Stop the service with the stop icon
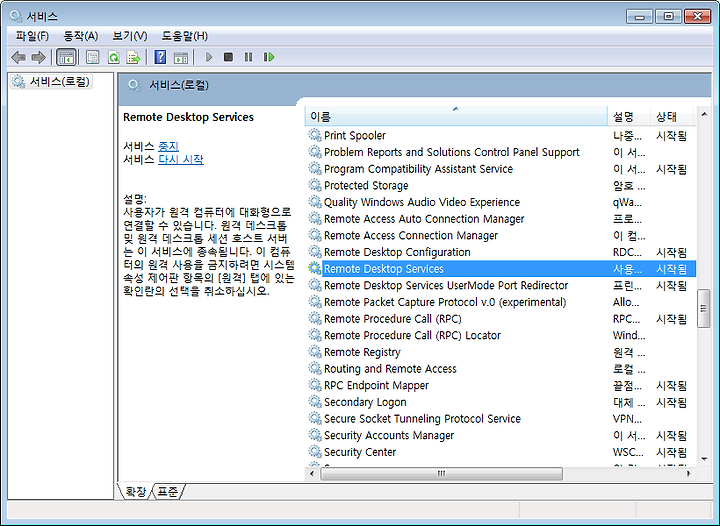Screen dimensions: 720x526 pyautogui.click(x=228, y=57)
